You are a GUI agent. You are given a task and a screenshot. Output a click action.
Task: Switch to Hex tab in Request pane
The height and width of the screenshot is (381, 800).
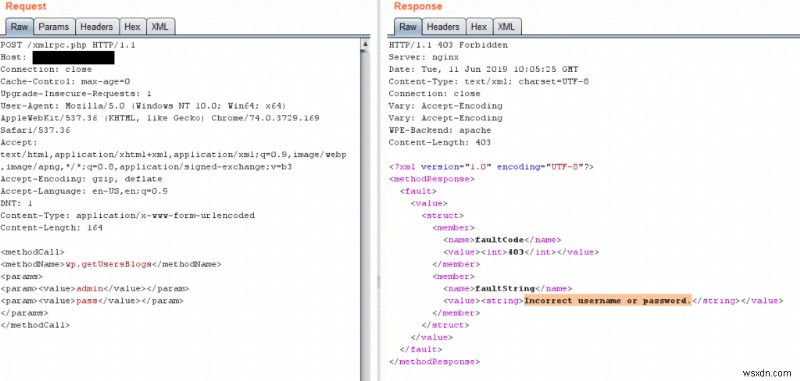click(132, 27)
